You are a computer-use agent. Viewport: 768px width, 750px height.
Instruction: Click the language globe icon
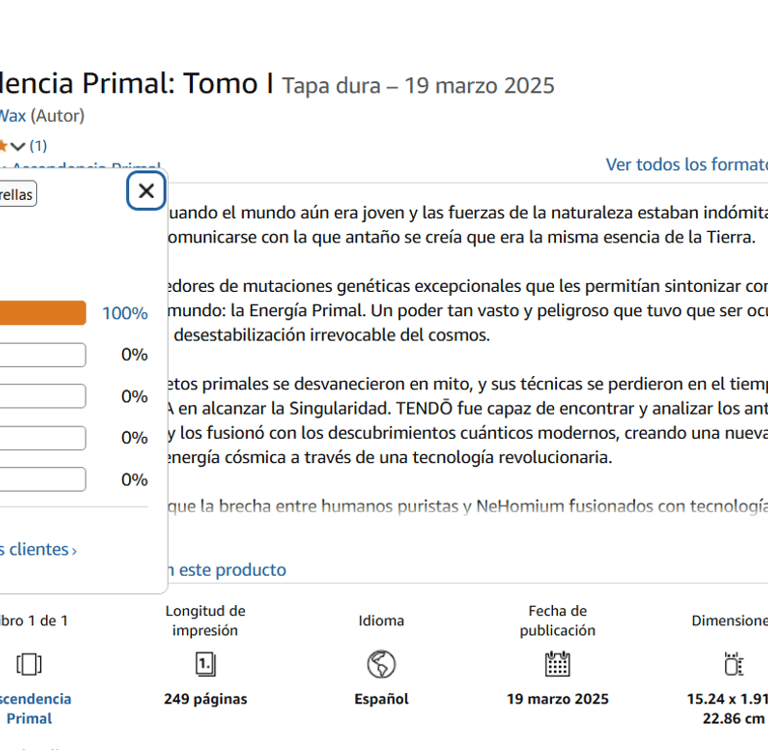pyautogui.click(x=381, y=664)
